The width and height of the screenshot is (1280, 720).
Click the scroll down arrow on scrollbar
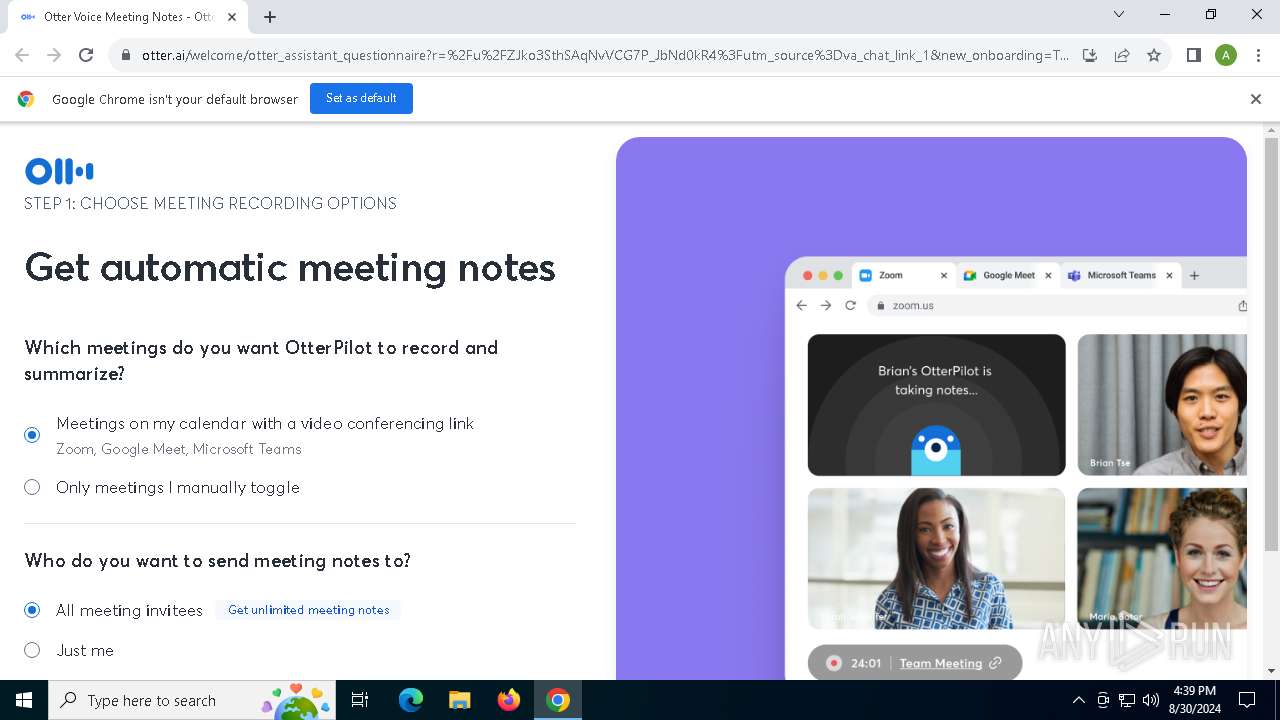(1272, 671)
